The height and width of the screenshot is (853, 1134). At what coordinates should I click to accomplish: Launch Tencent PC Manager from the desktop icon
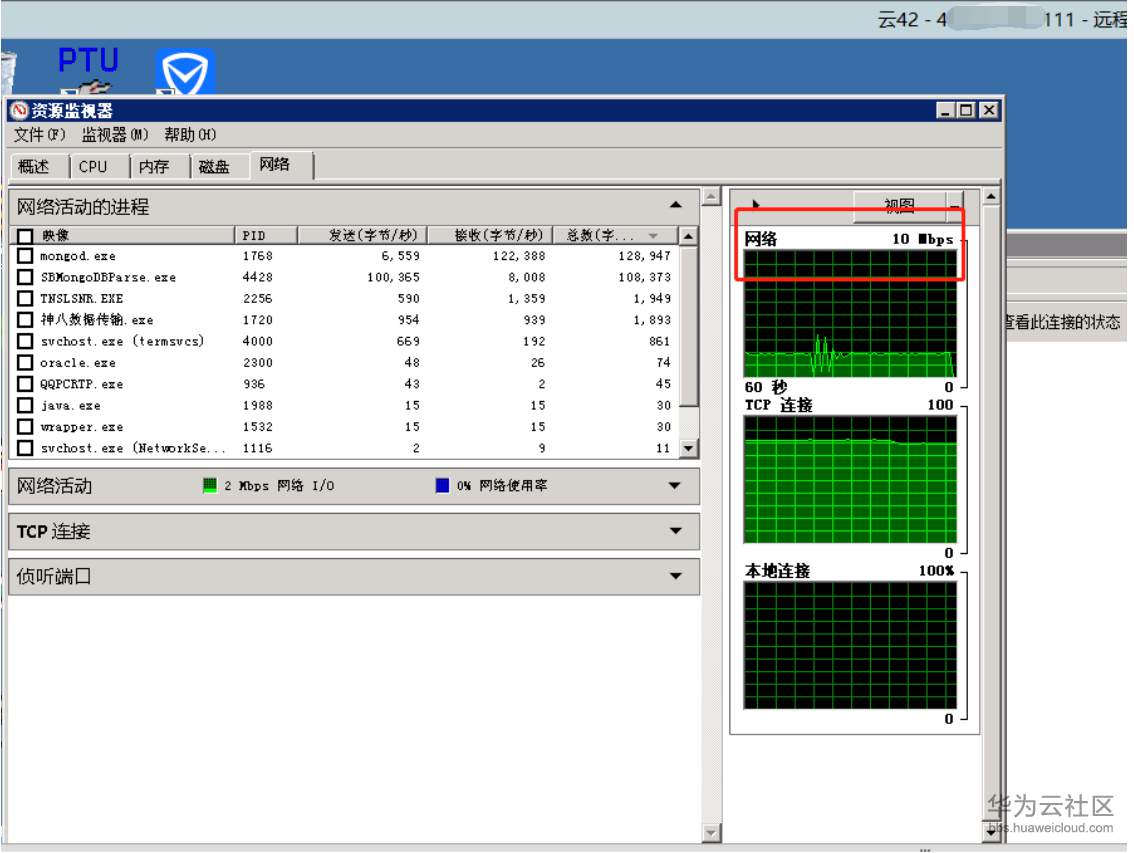185,72
